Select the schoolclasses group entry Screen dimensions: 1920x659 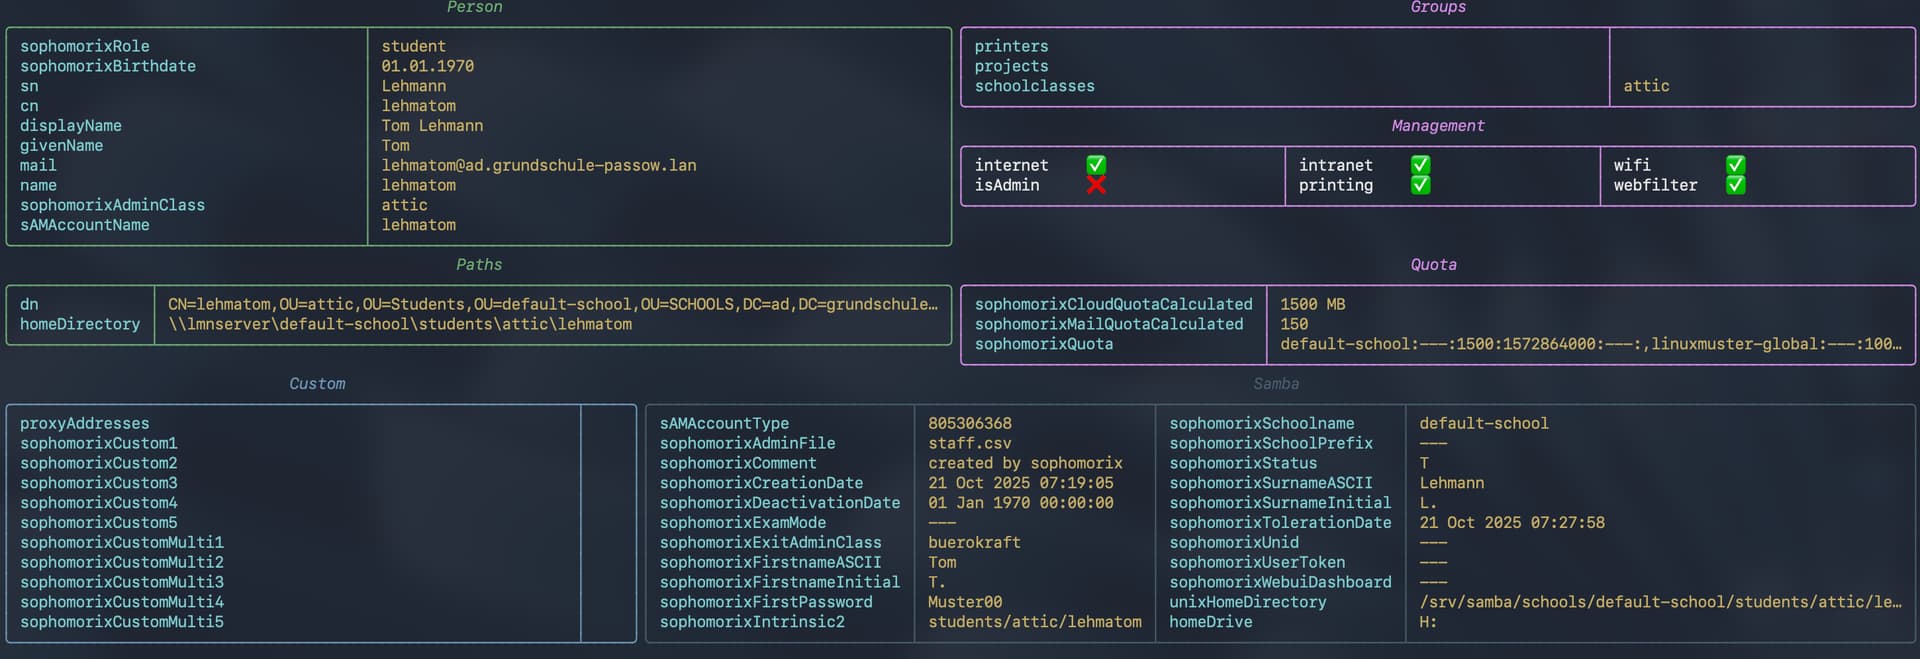click(1034, 87)
